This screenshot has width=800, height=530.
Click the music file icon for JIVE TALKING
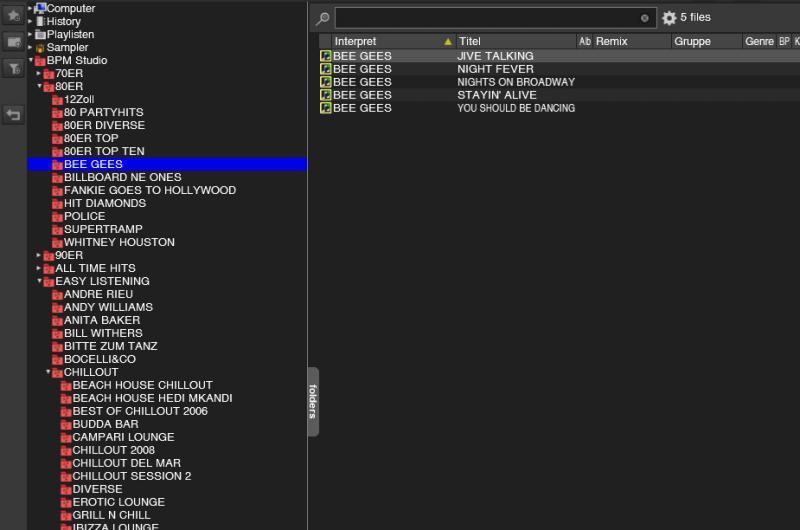326,56
